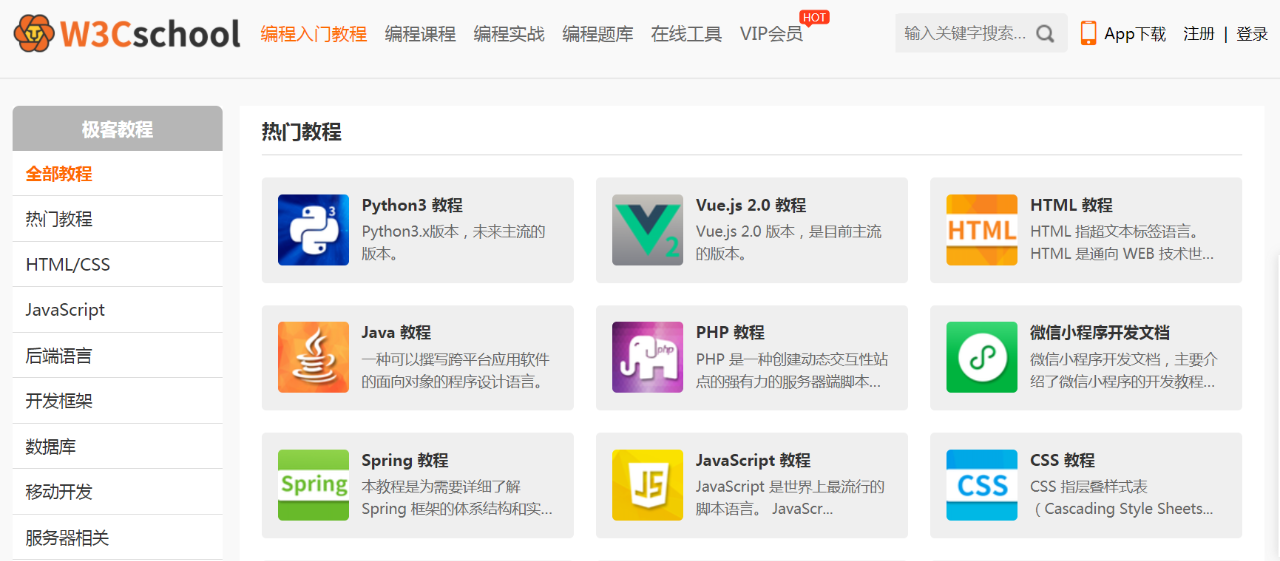Click the 注册 link
Screen dimensions: 1280x561
(1199, 34)
